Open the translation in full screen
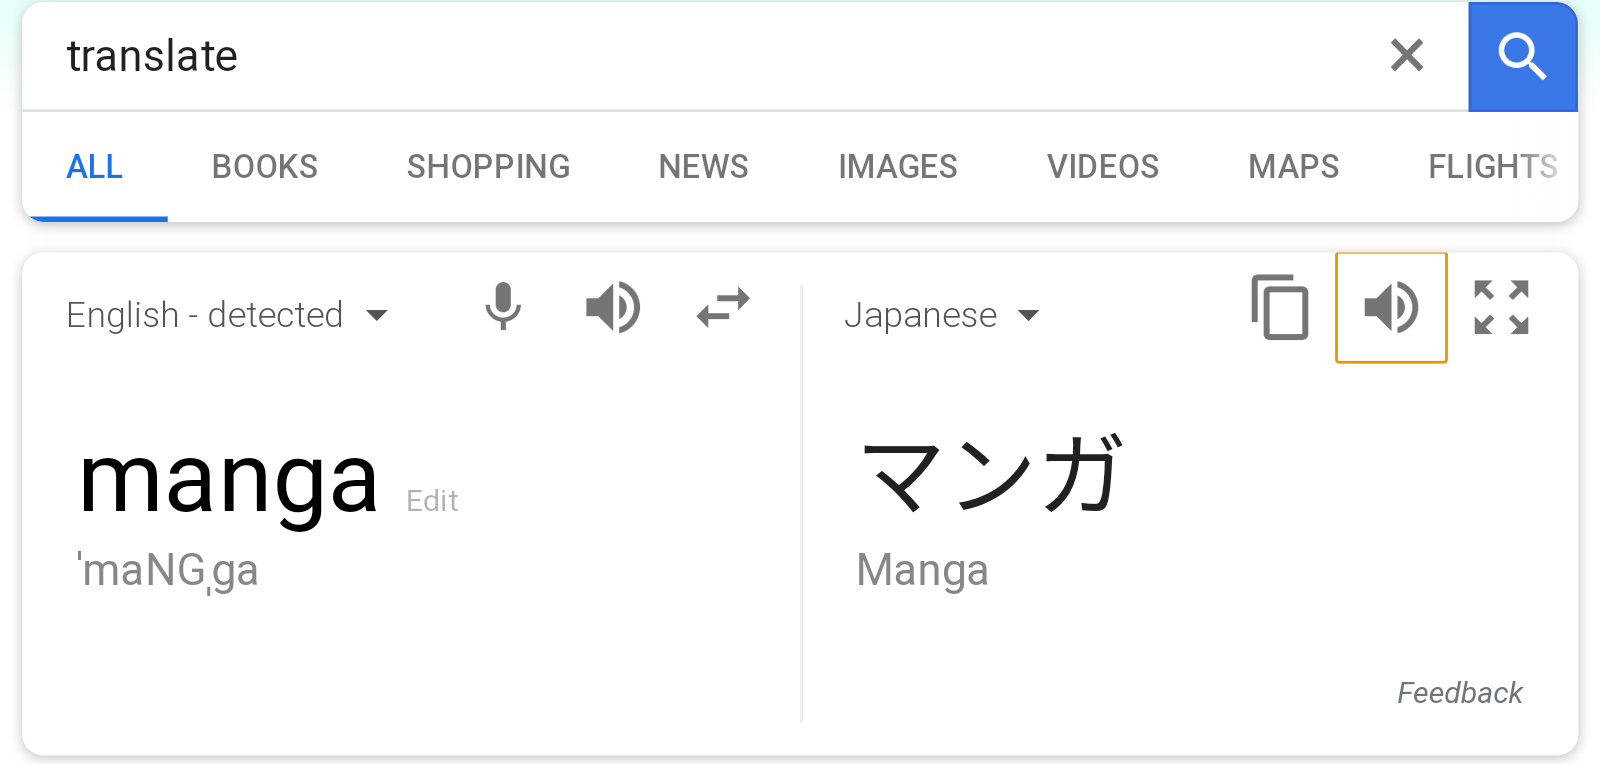The width and height of the screenshot is (1600, 764). [1501, 307]
